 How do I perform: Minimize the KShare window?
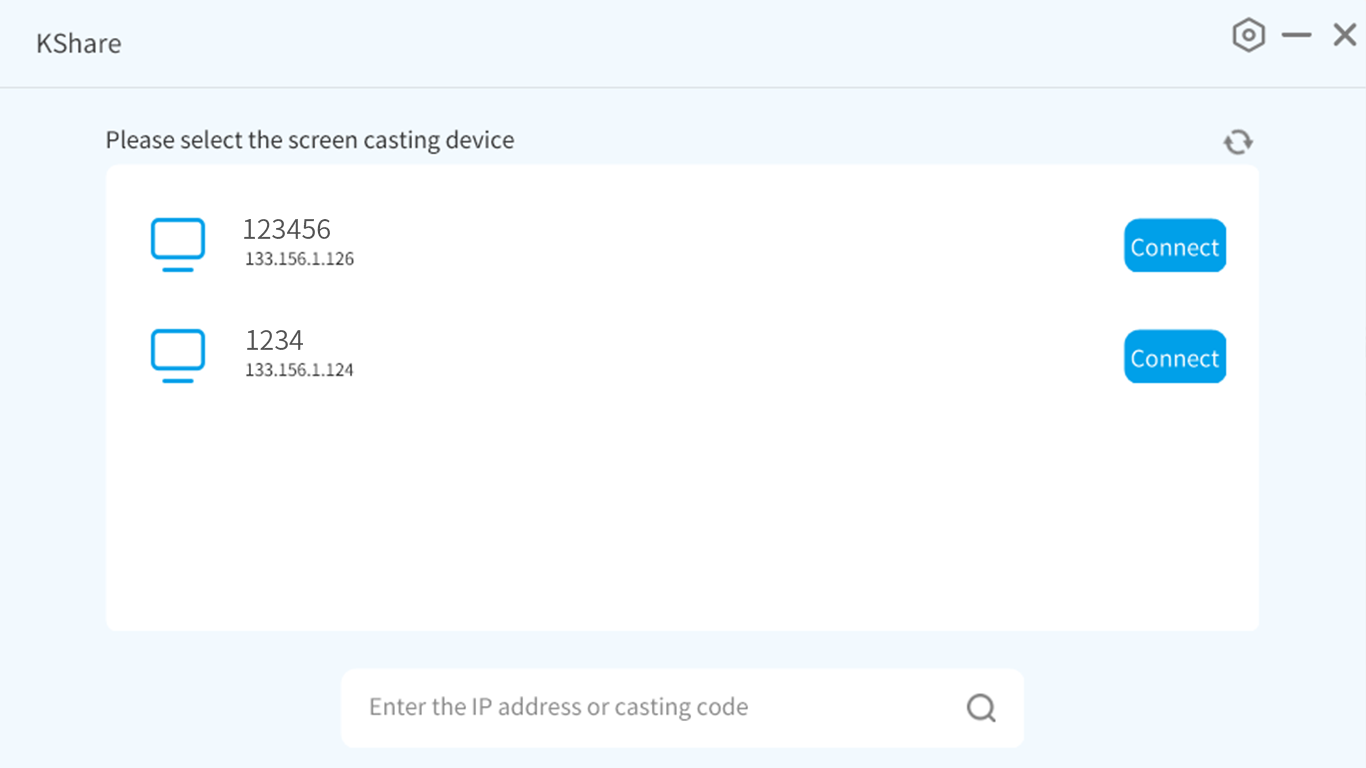(1296, 36)
